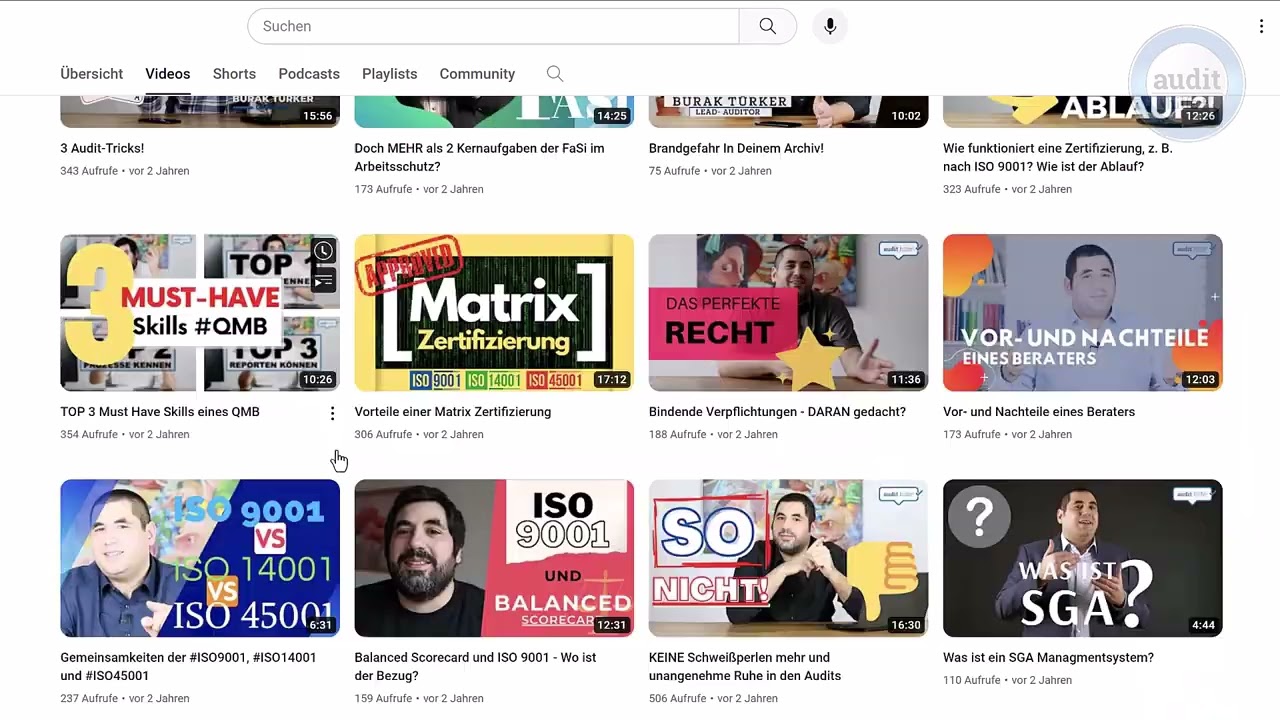Open channel search magnifier next to Community
Viewport: 1280px width, 720px height.
point(555,74)
